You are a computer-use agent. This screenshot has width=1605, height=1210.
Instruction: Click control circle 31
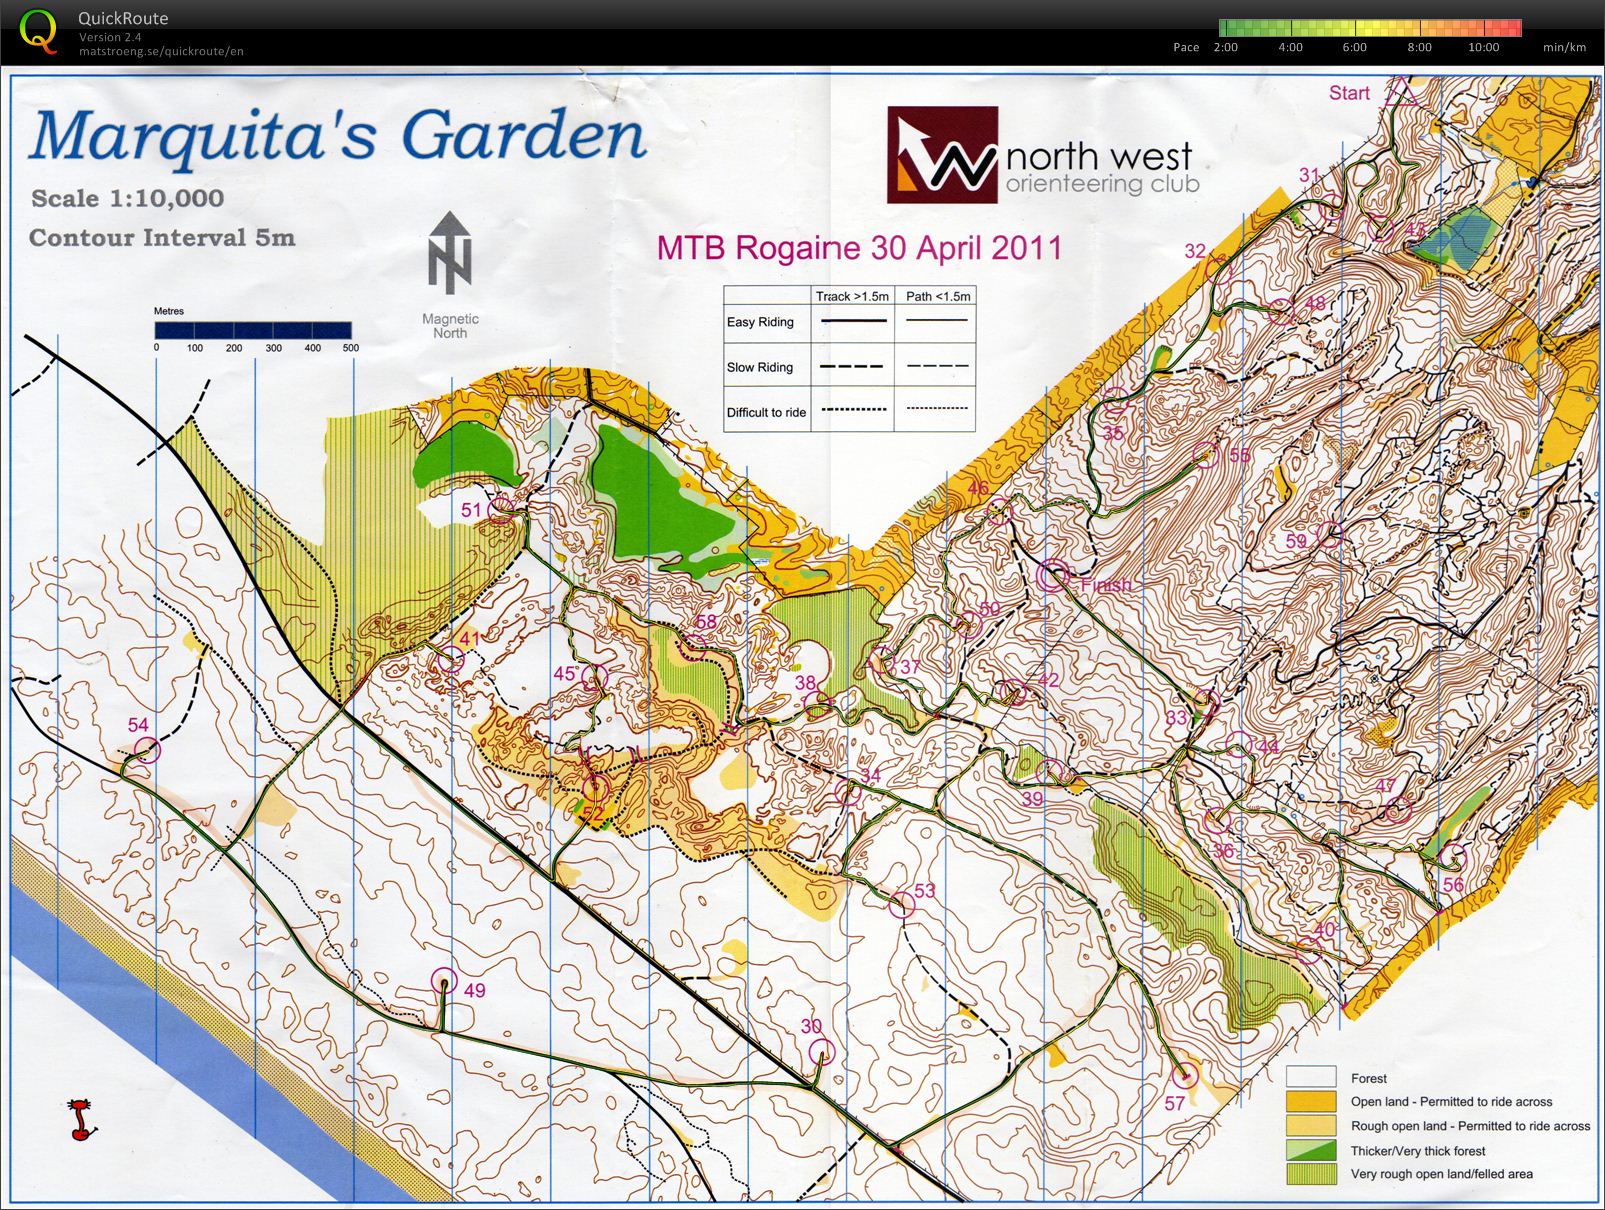pyautogui.click(x=1331, y=208)
